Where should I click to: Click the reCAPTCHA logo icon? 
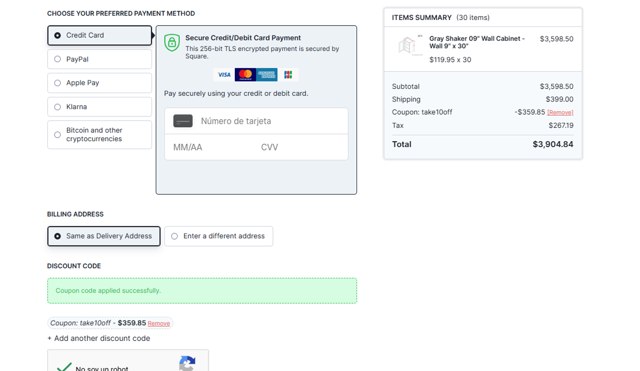[x=187, y=363]
